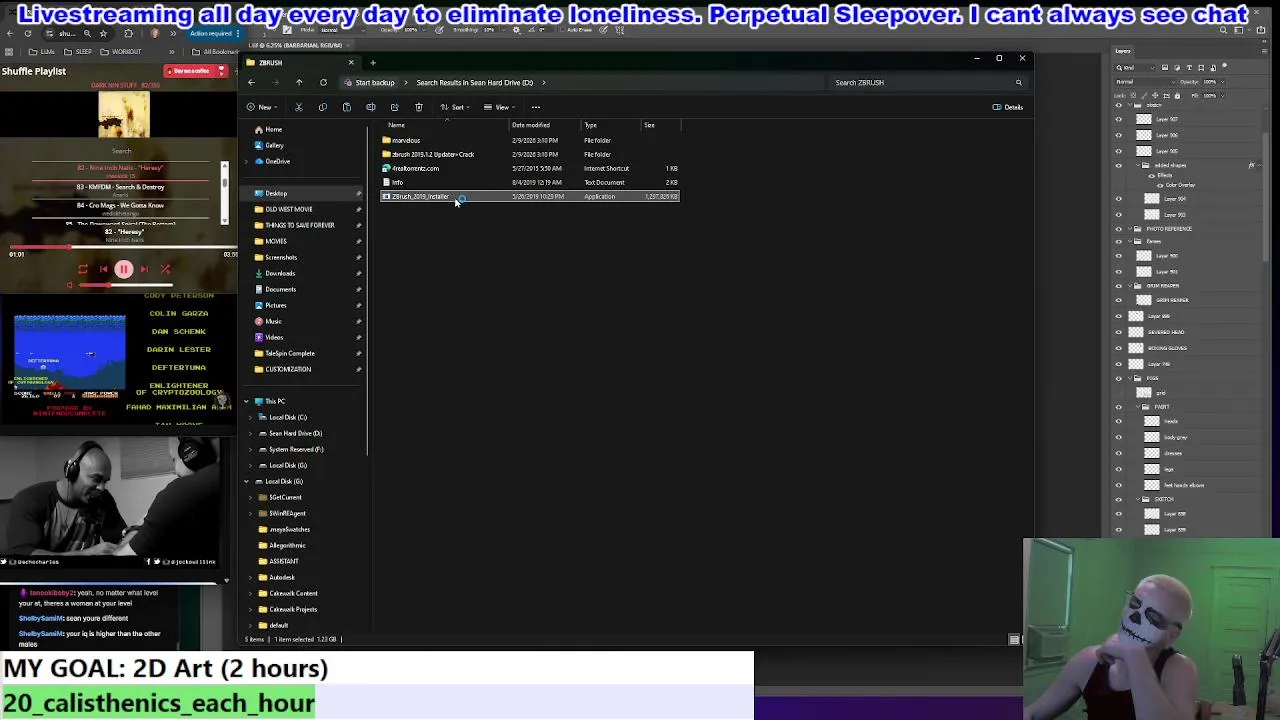Toggle visibility of GRIM REAPER group
1280x720 pixels.
click(1119, 286)
